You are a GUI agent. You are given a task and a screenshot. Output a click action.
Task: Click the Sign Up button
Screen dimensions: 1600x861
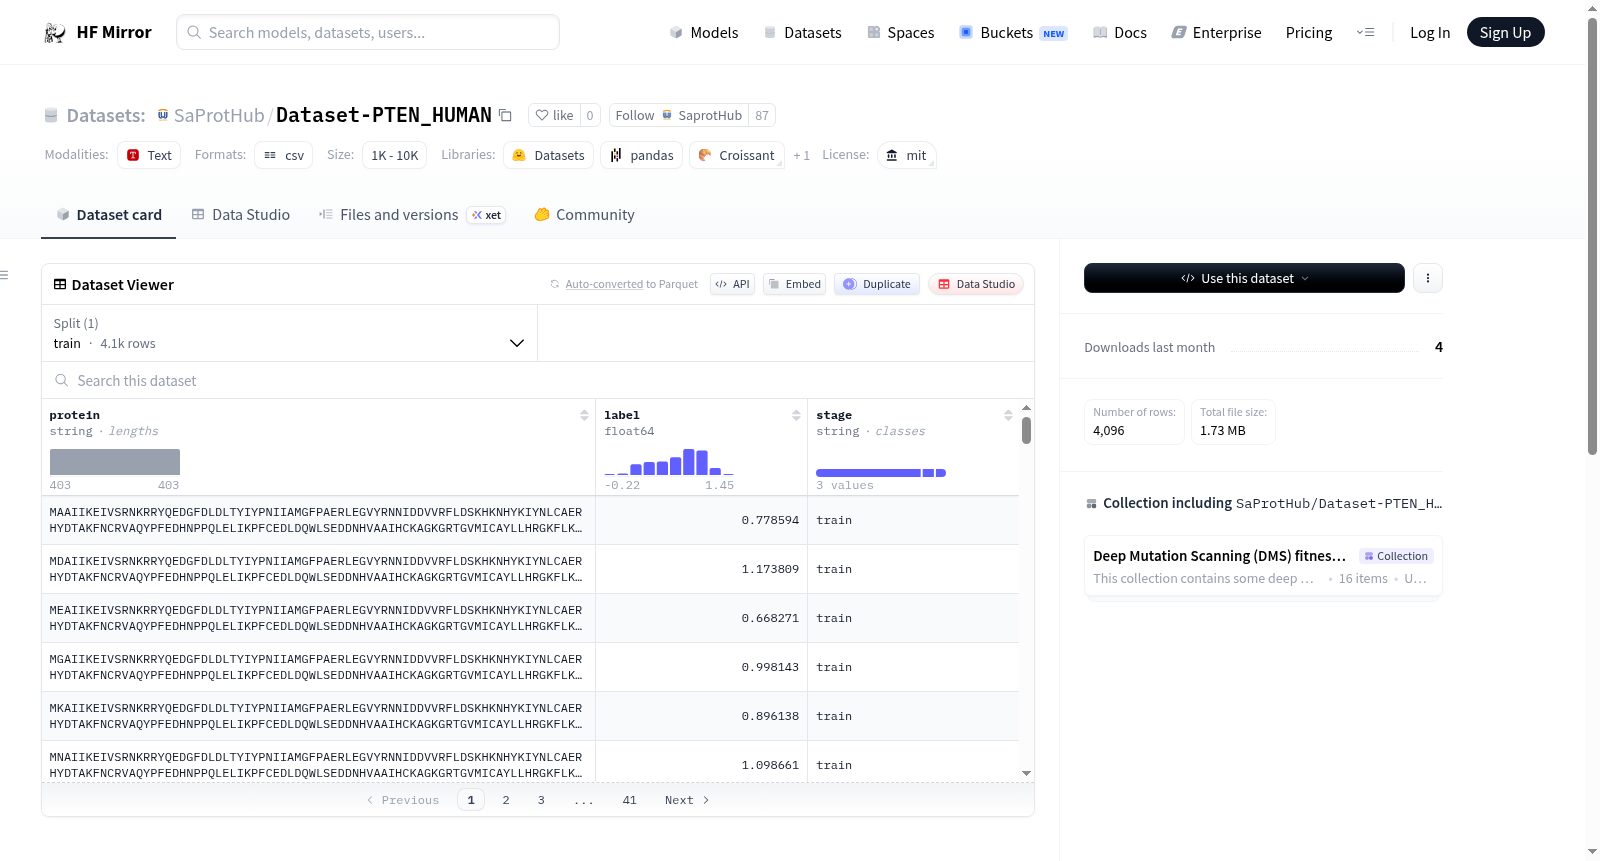[x=1506, y=33]
